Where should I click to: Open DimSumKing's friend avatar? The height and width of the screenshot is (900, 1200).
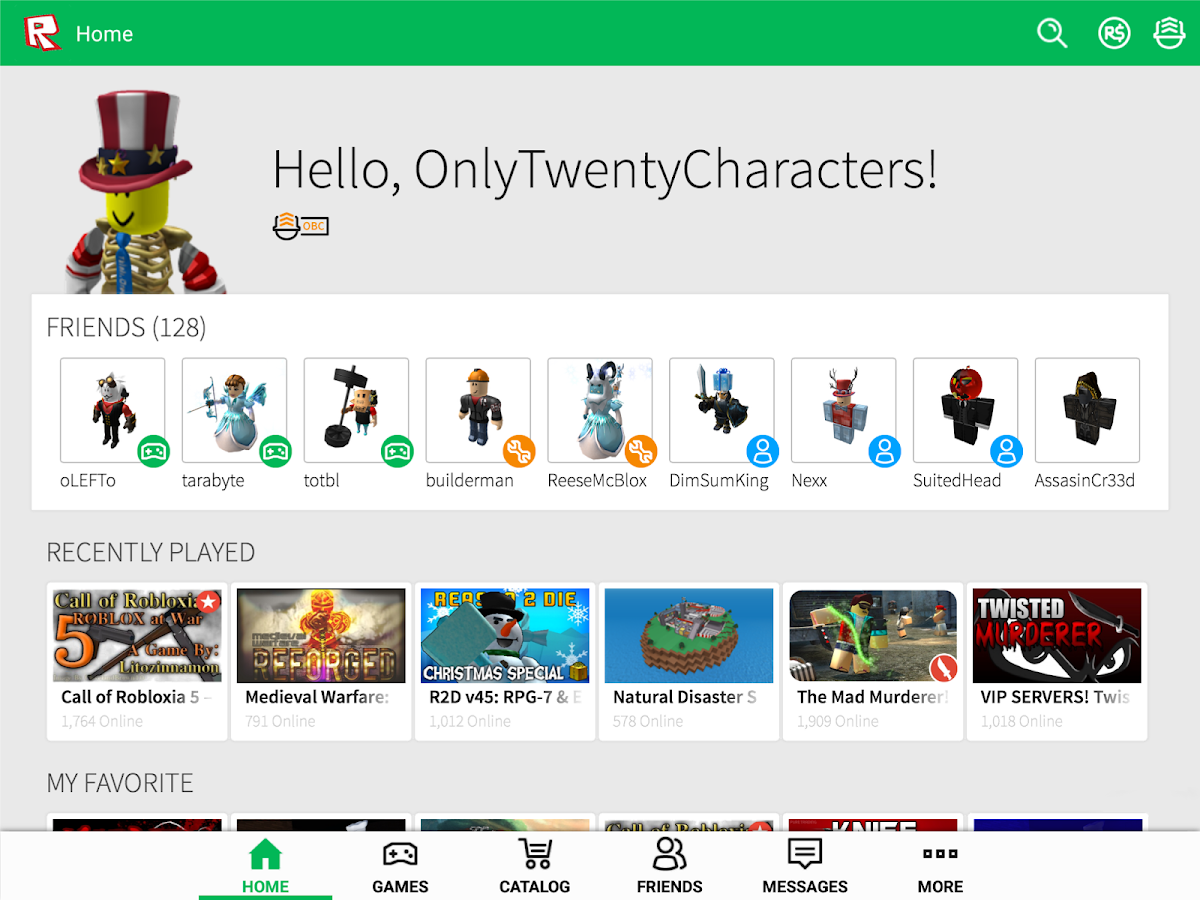[722, 410]
